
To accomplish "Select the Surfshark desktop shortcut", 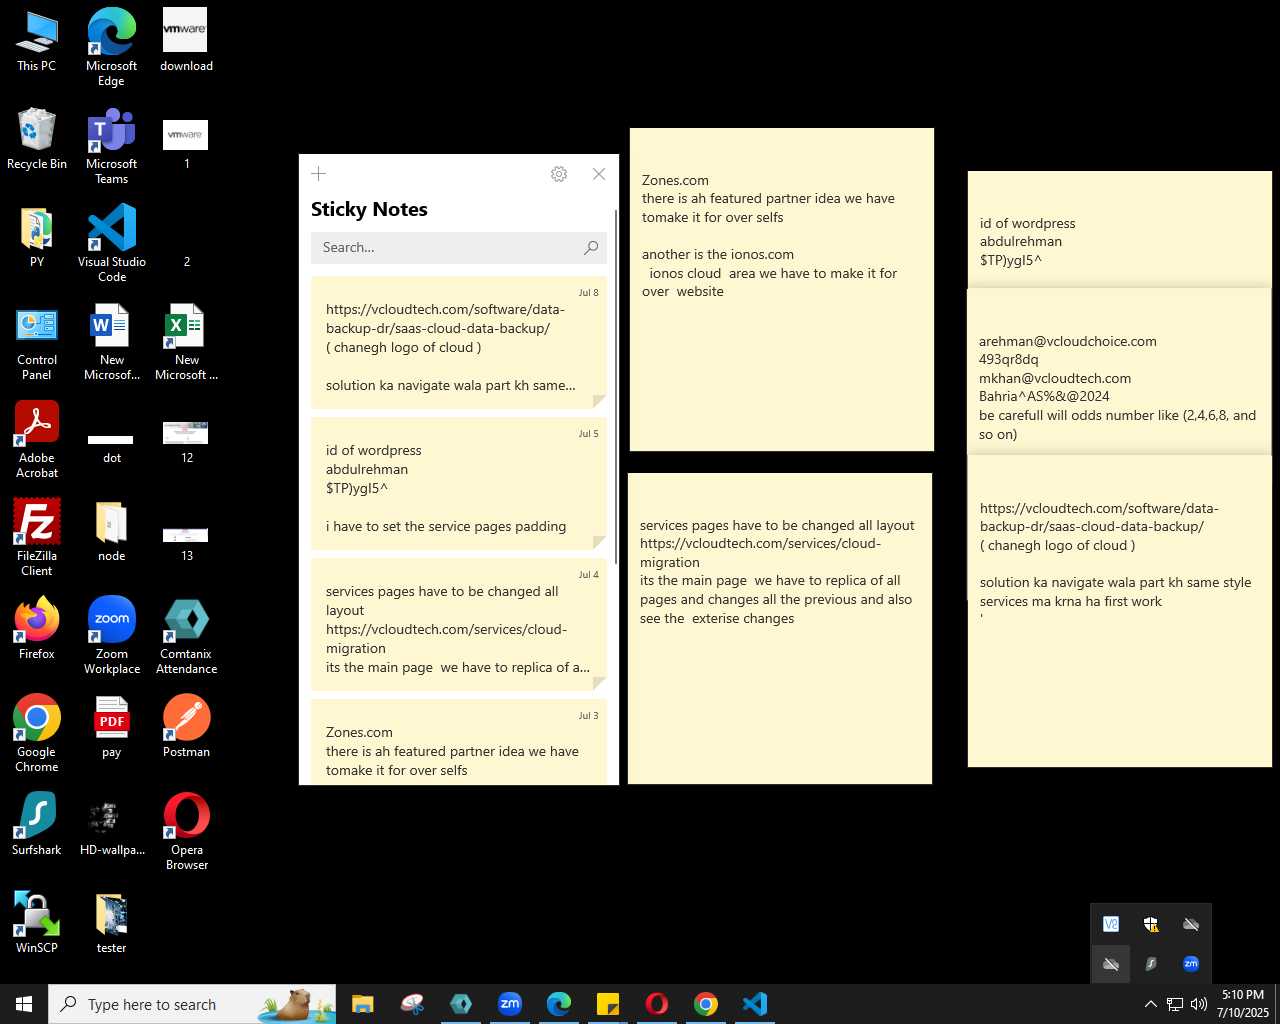I will 37,825.
